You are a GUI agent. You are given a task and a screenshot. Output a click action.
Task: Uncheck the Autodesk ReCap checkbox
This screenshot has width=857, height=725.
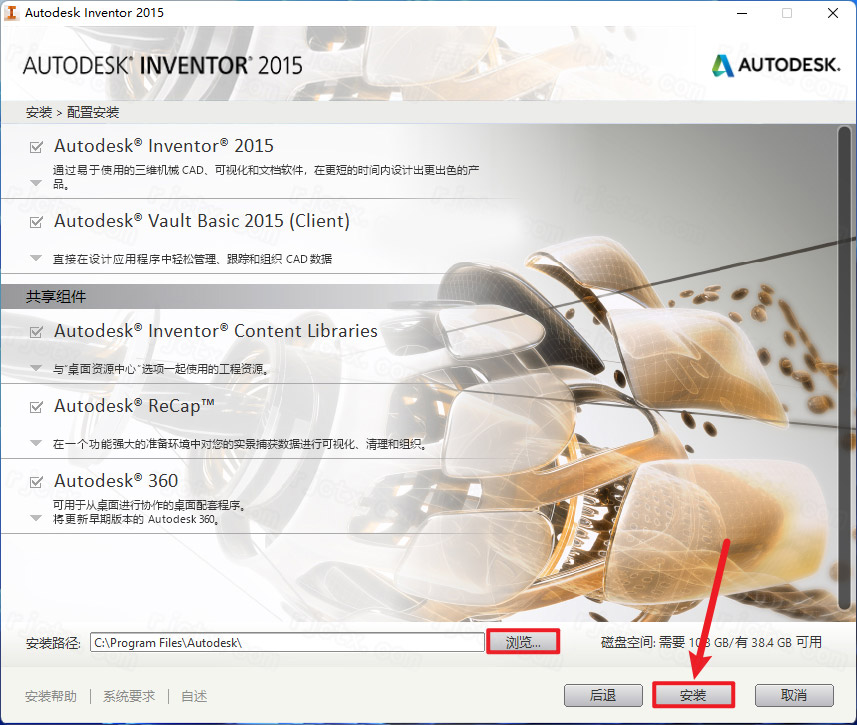pyautogui.click(x=36, y=407)
